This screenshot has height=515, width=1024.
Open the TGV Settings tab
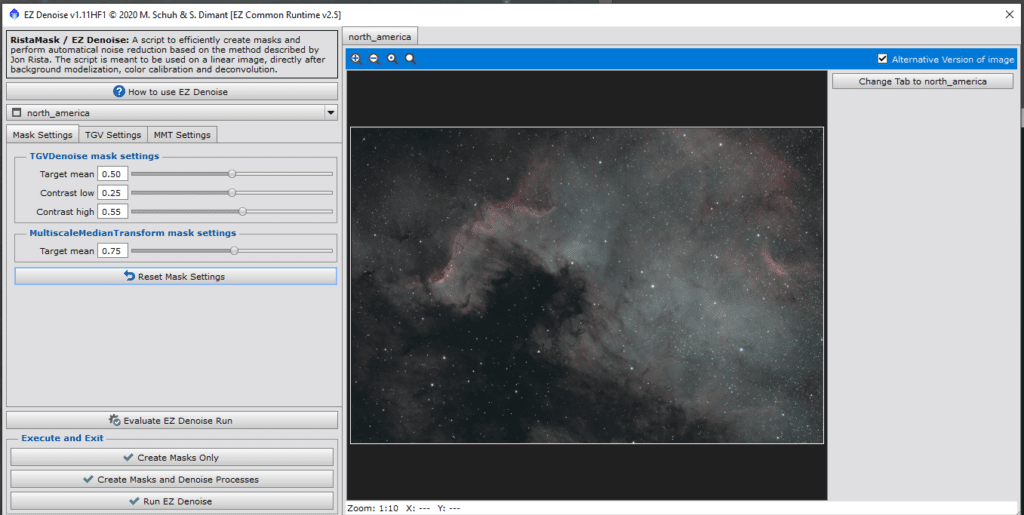[x=114, y=134]
